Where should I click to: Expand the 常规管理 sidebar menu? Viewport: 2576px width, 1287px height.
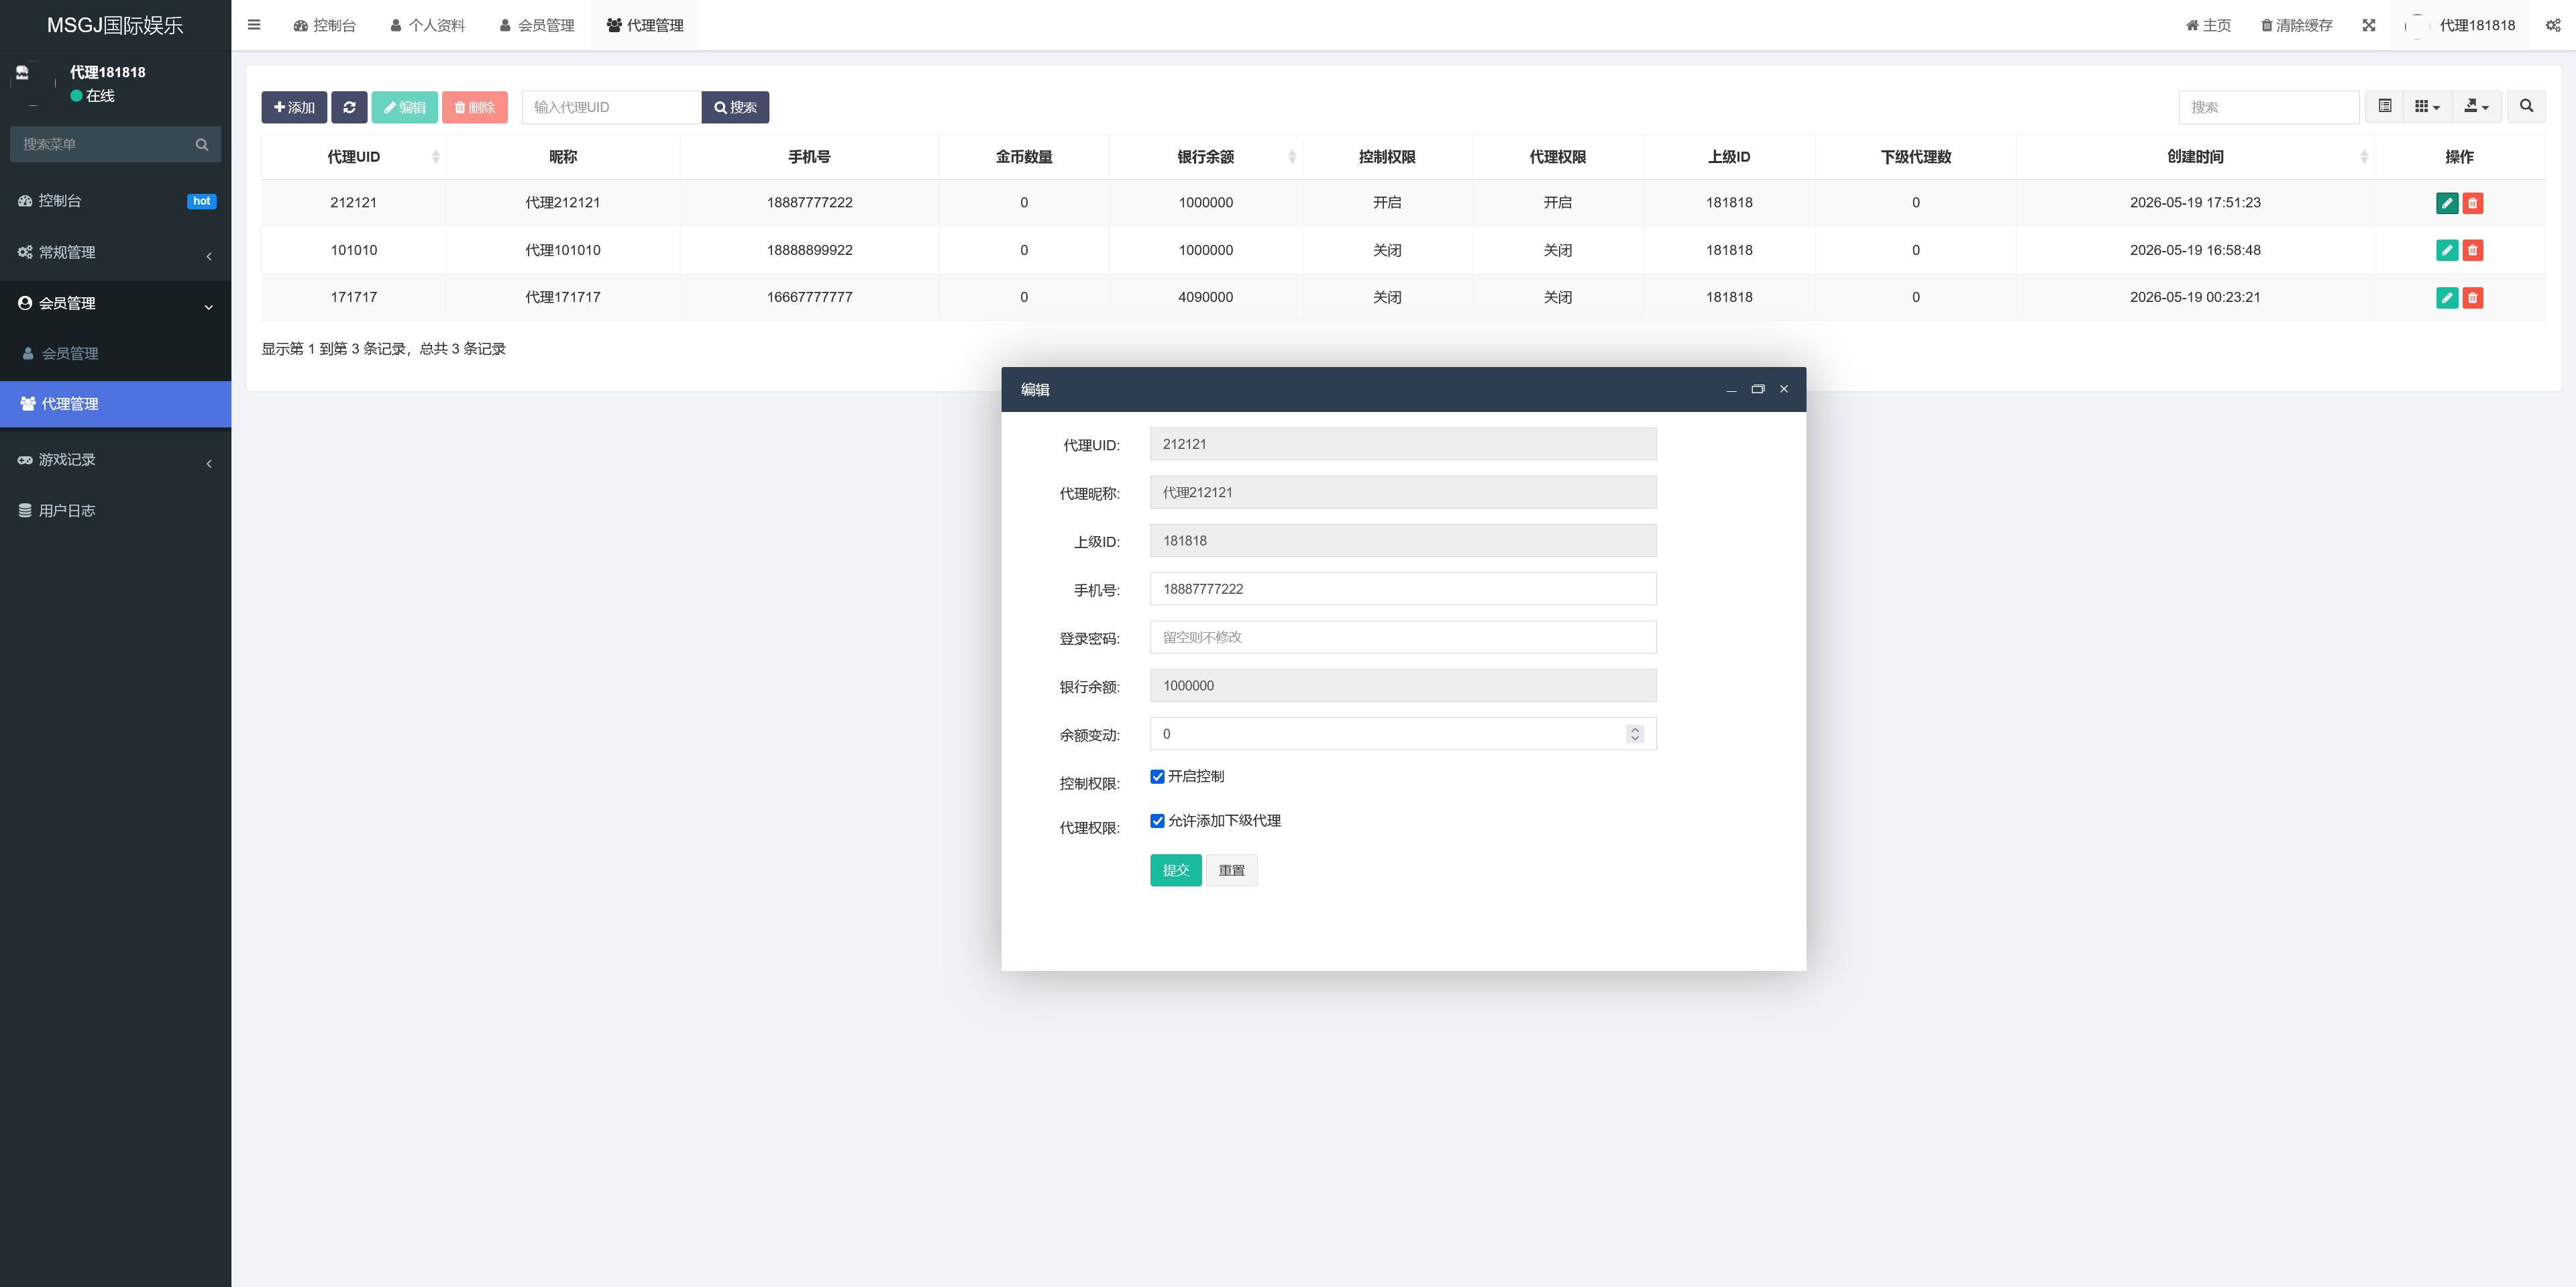[x=115, y=252]
